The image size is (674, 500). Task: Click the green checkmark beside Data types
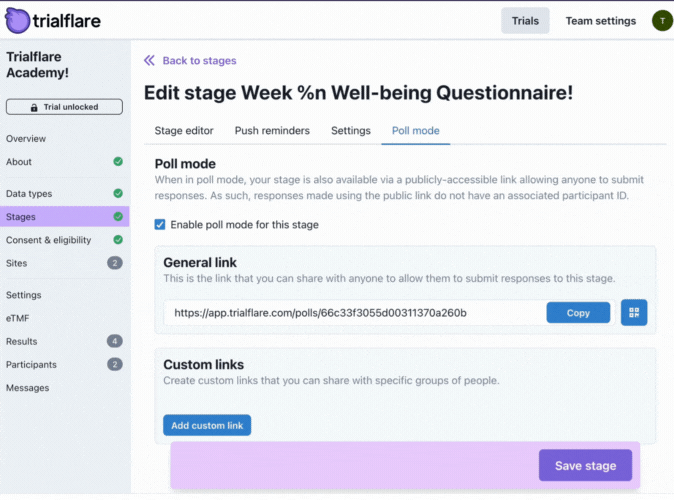point(118,193)
